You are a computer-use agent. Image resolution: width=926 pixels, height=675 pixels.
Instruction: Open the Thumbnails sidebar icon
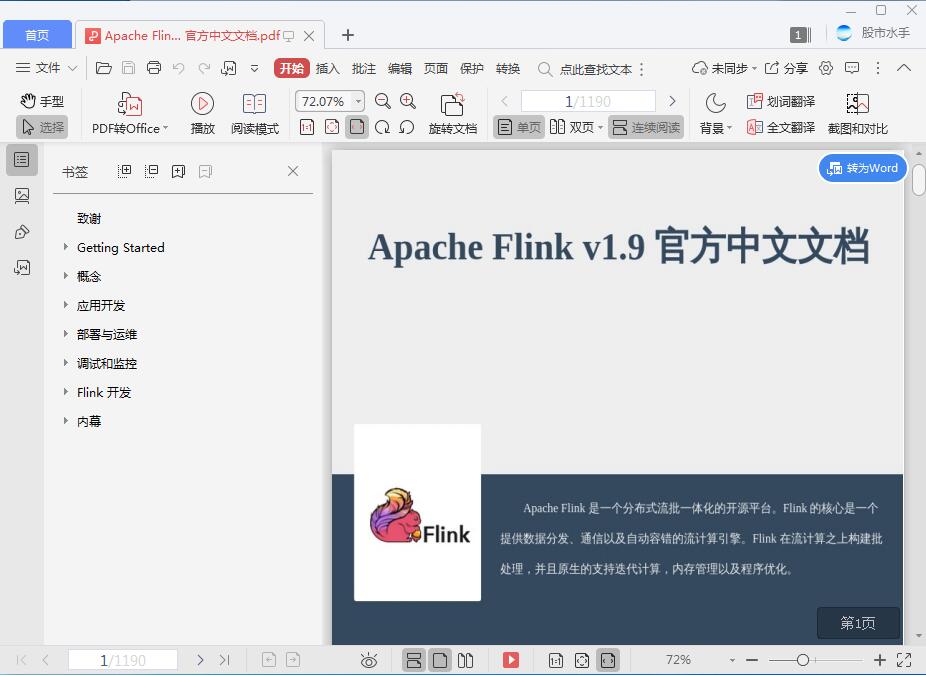point(22,195)
